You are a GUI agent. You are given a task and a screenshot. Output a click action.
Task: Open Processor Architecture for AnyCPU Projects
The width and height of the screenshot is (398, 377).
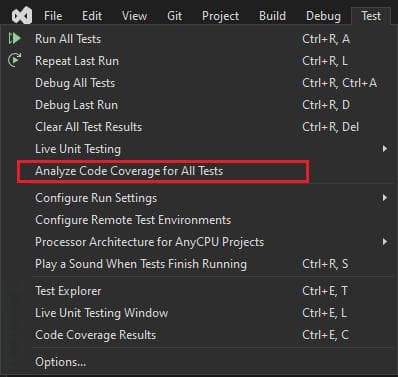point(149,242)
